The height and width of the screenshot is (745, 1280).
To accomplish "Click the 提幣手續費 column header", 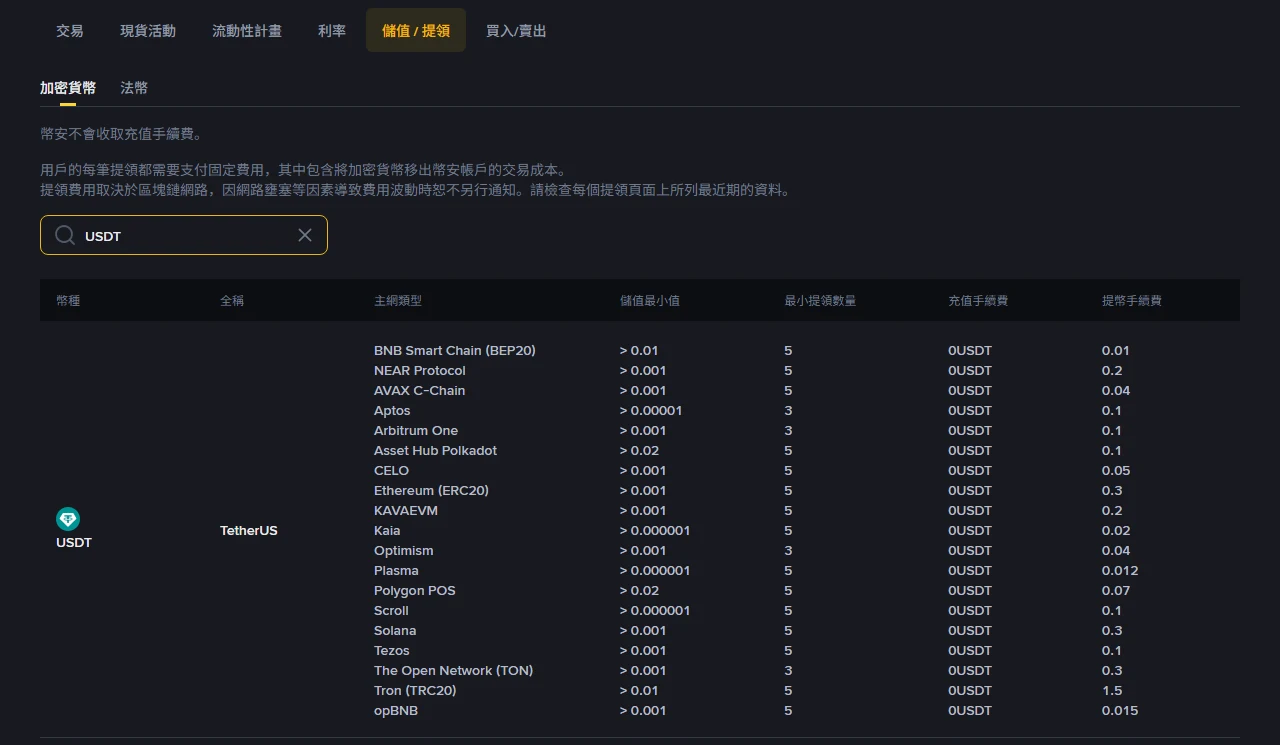I will [x=1132, y=300].
